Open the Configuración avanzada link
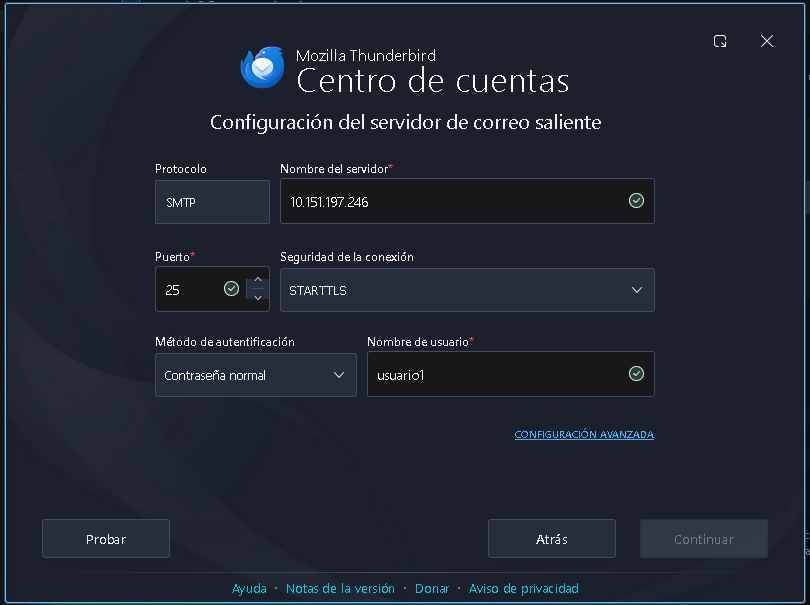 [x=584, y=435]
